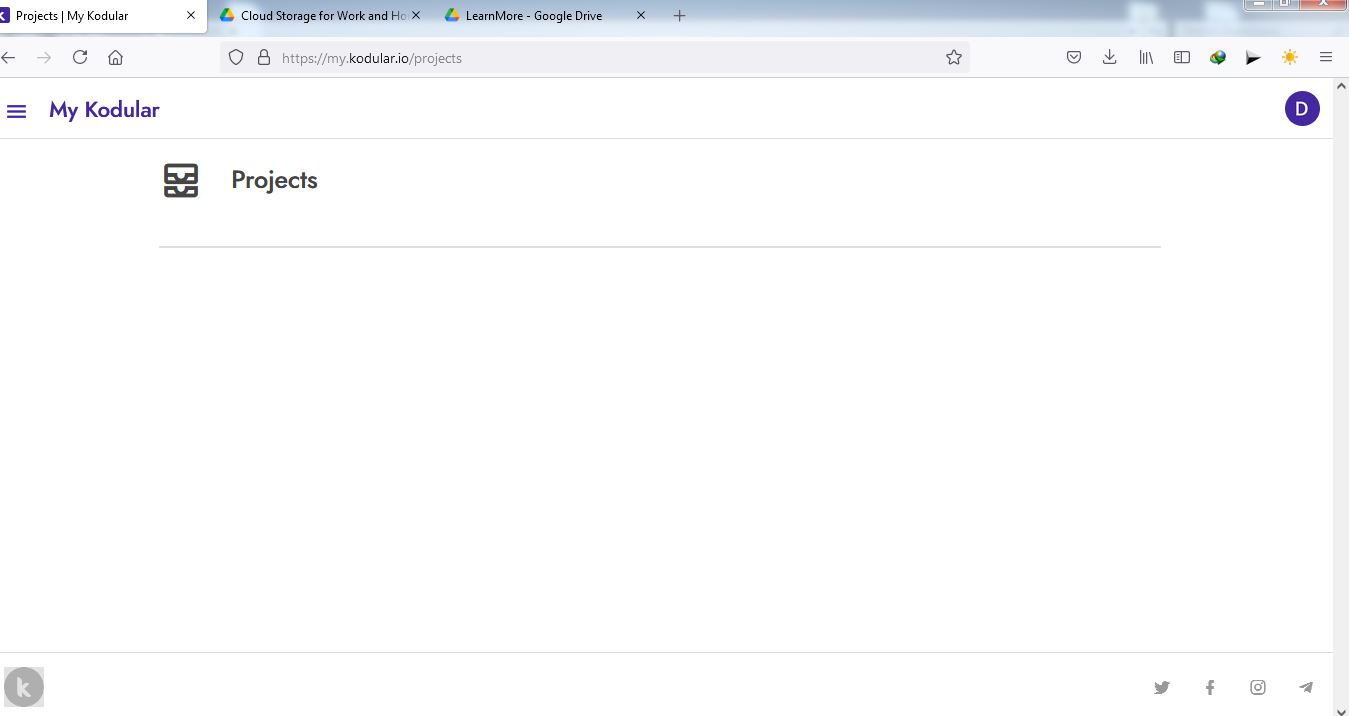Open Kodular Instagram page icon

(x=1258, y=687)
